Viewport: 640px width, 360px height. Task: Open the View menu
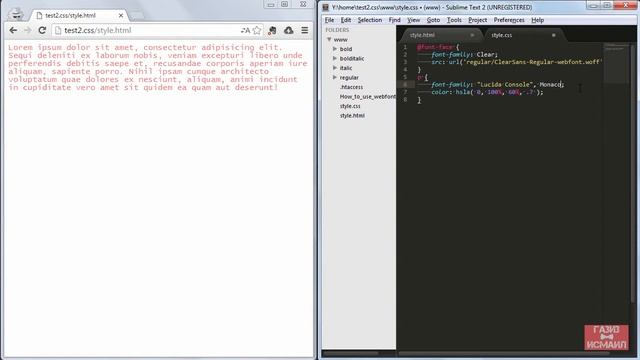tap(413, 20)
